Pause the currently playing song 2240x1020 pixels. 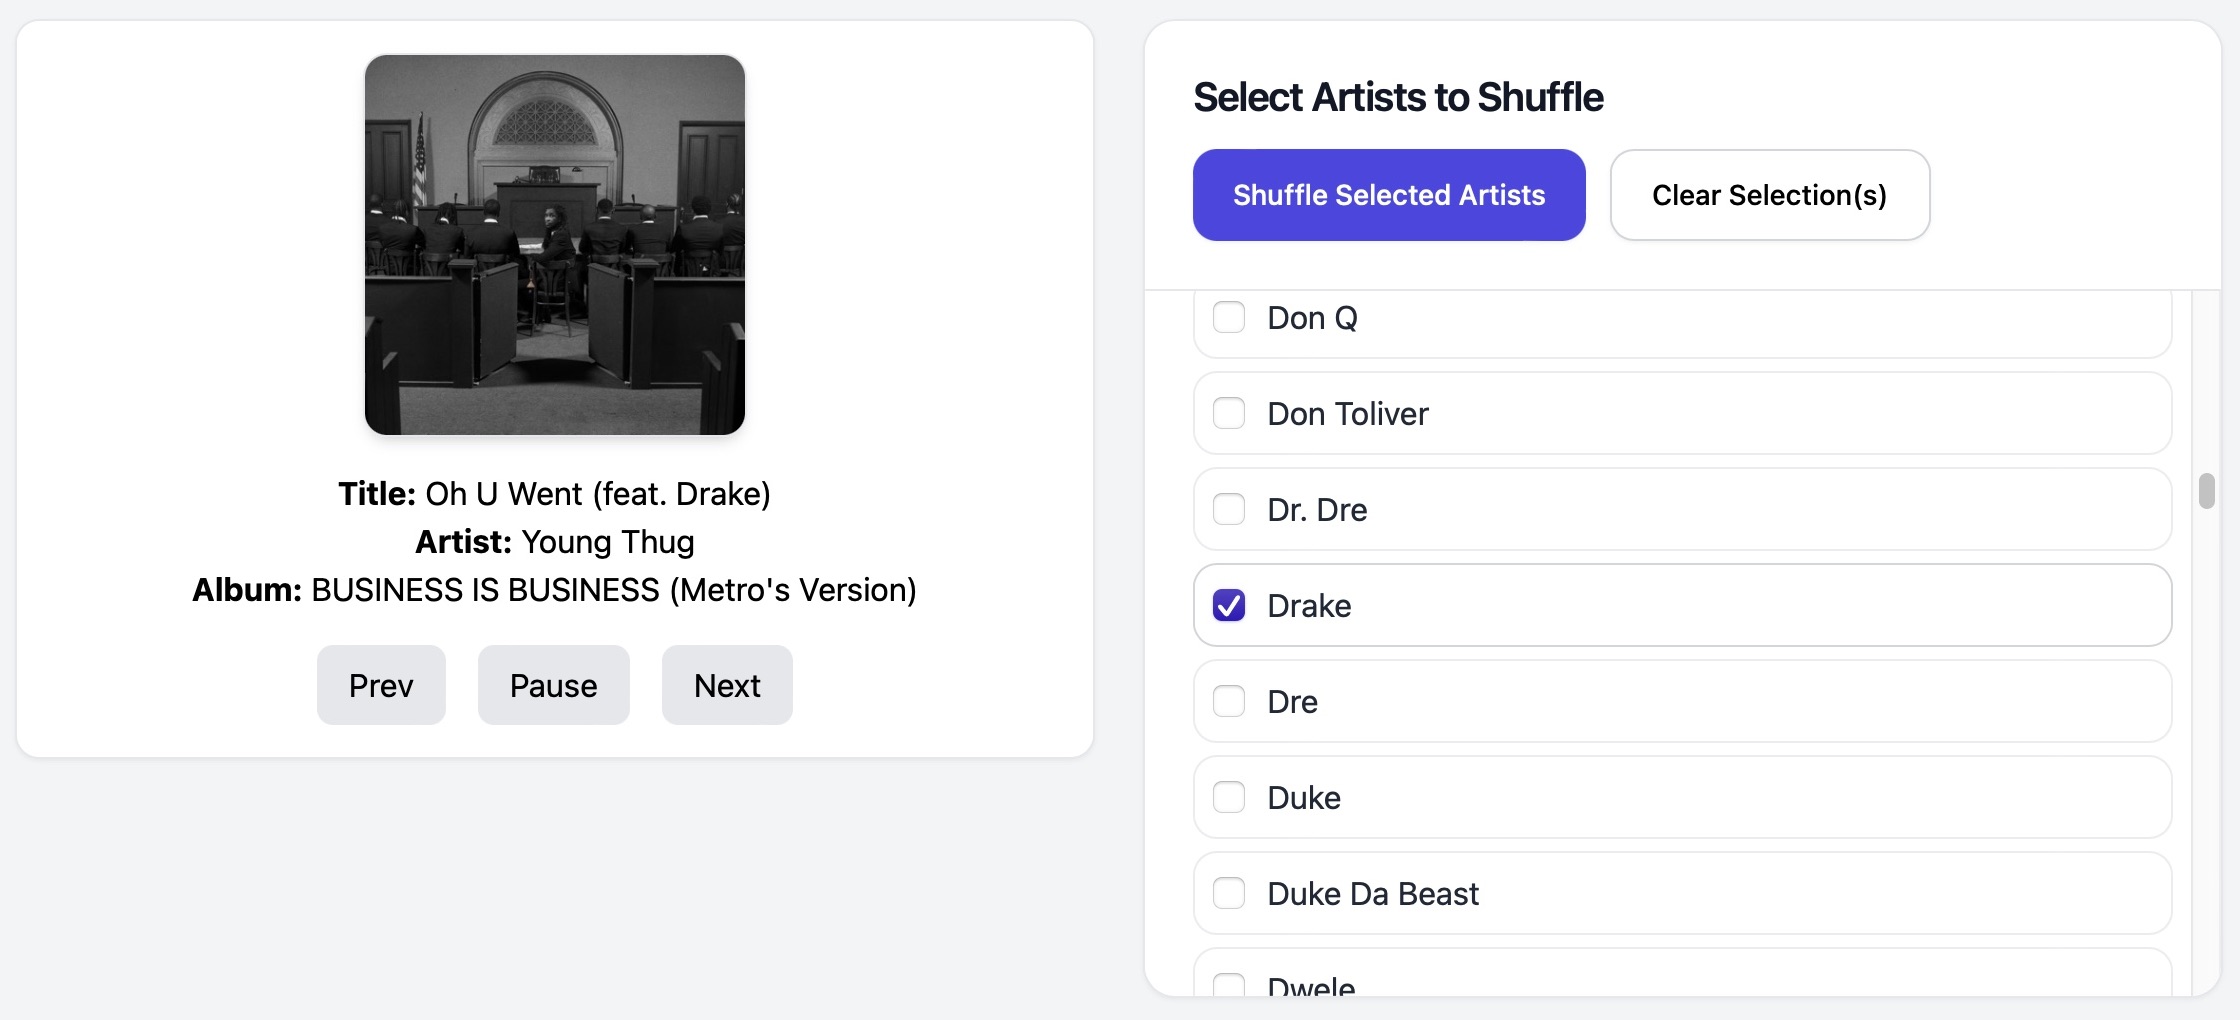tap(553, 685)
